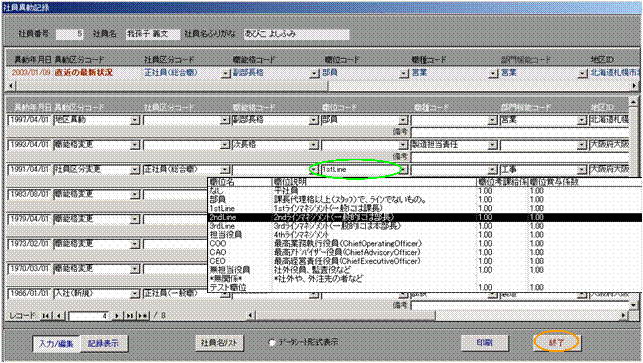Viewport: 643px width, 363px height.
Task: Switch to 記録表示 mode
Action: click(104, 343)
